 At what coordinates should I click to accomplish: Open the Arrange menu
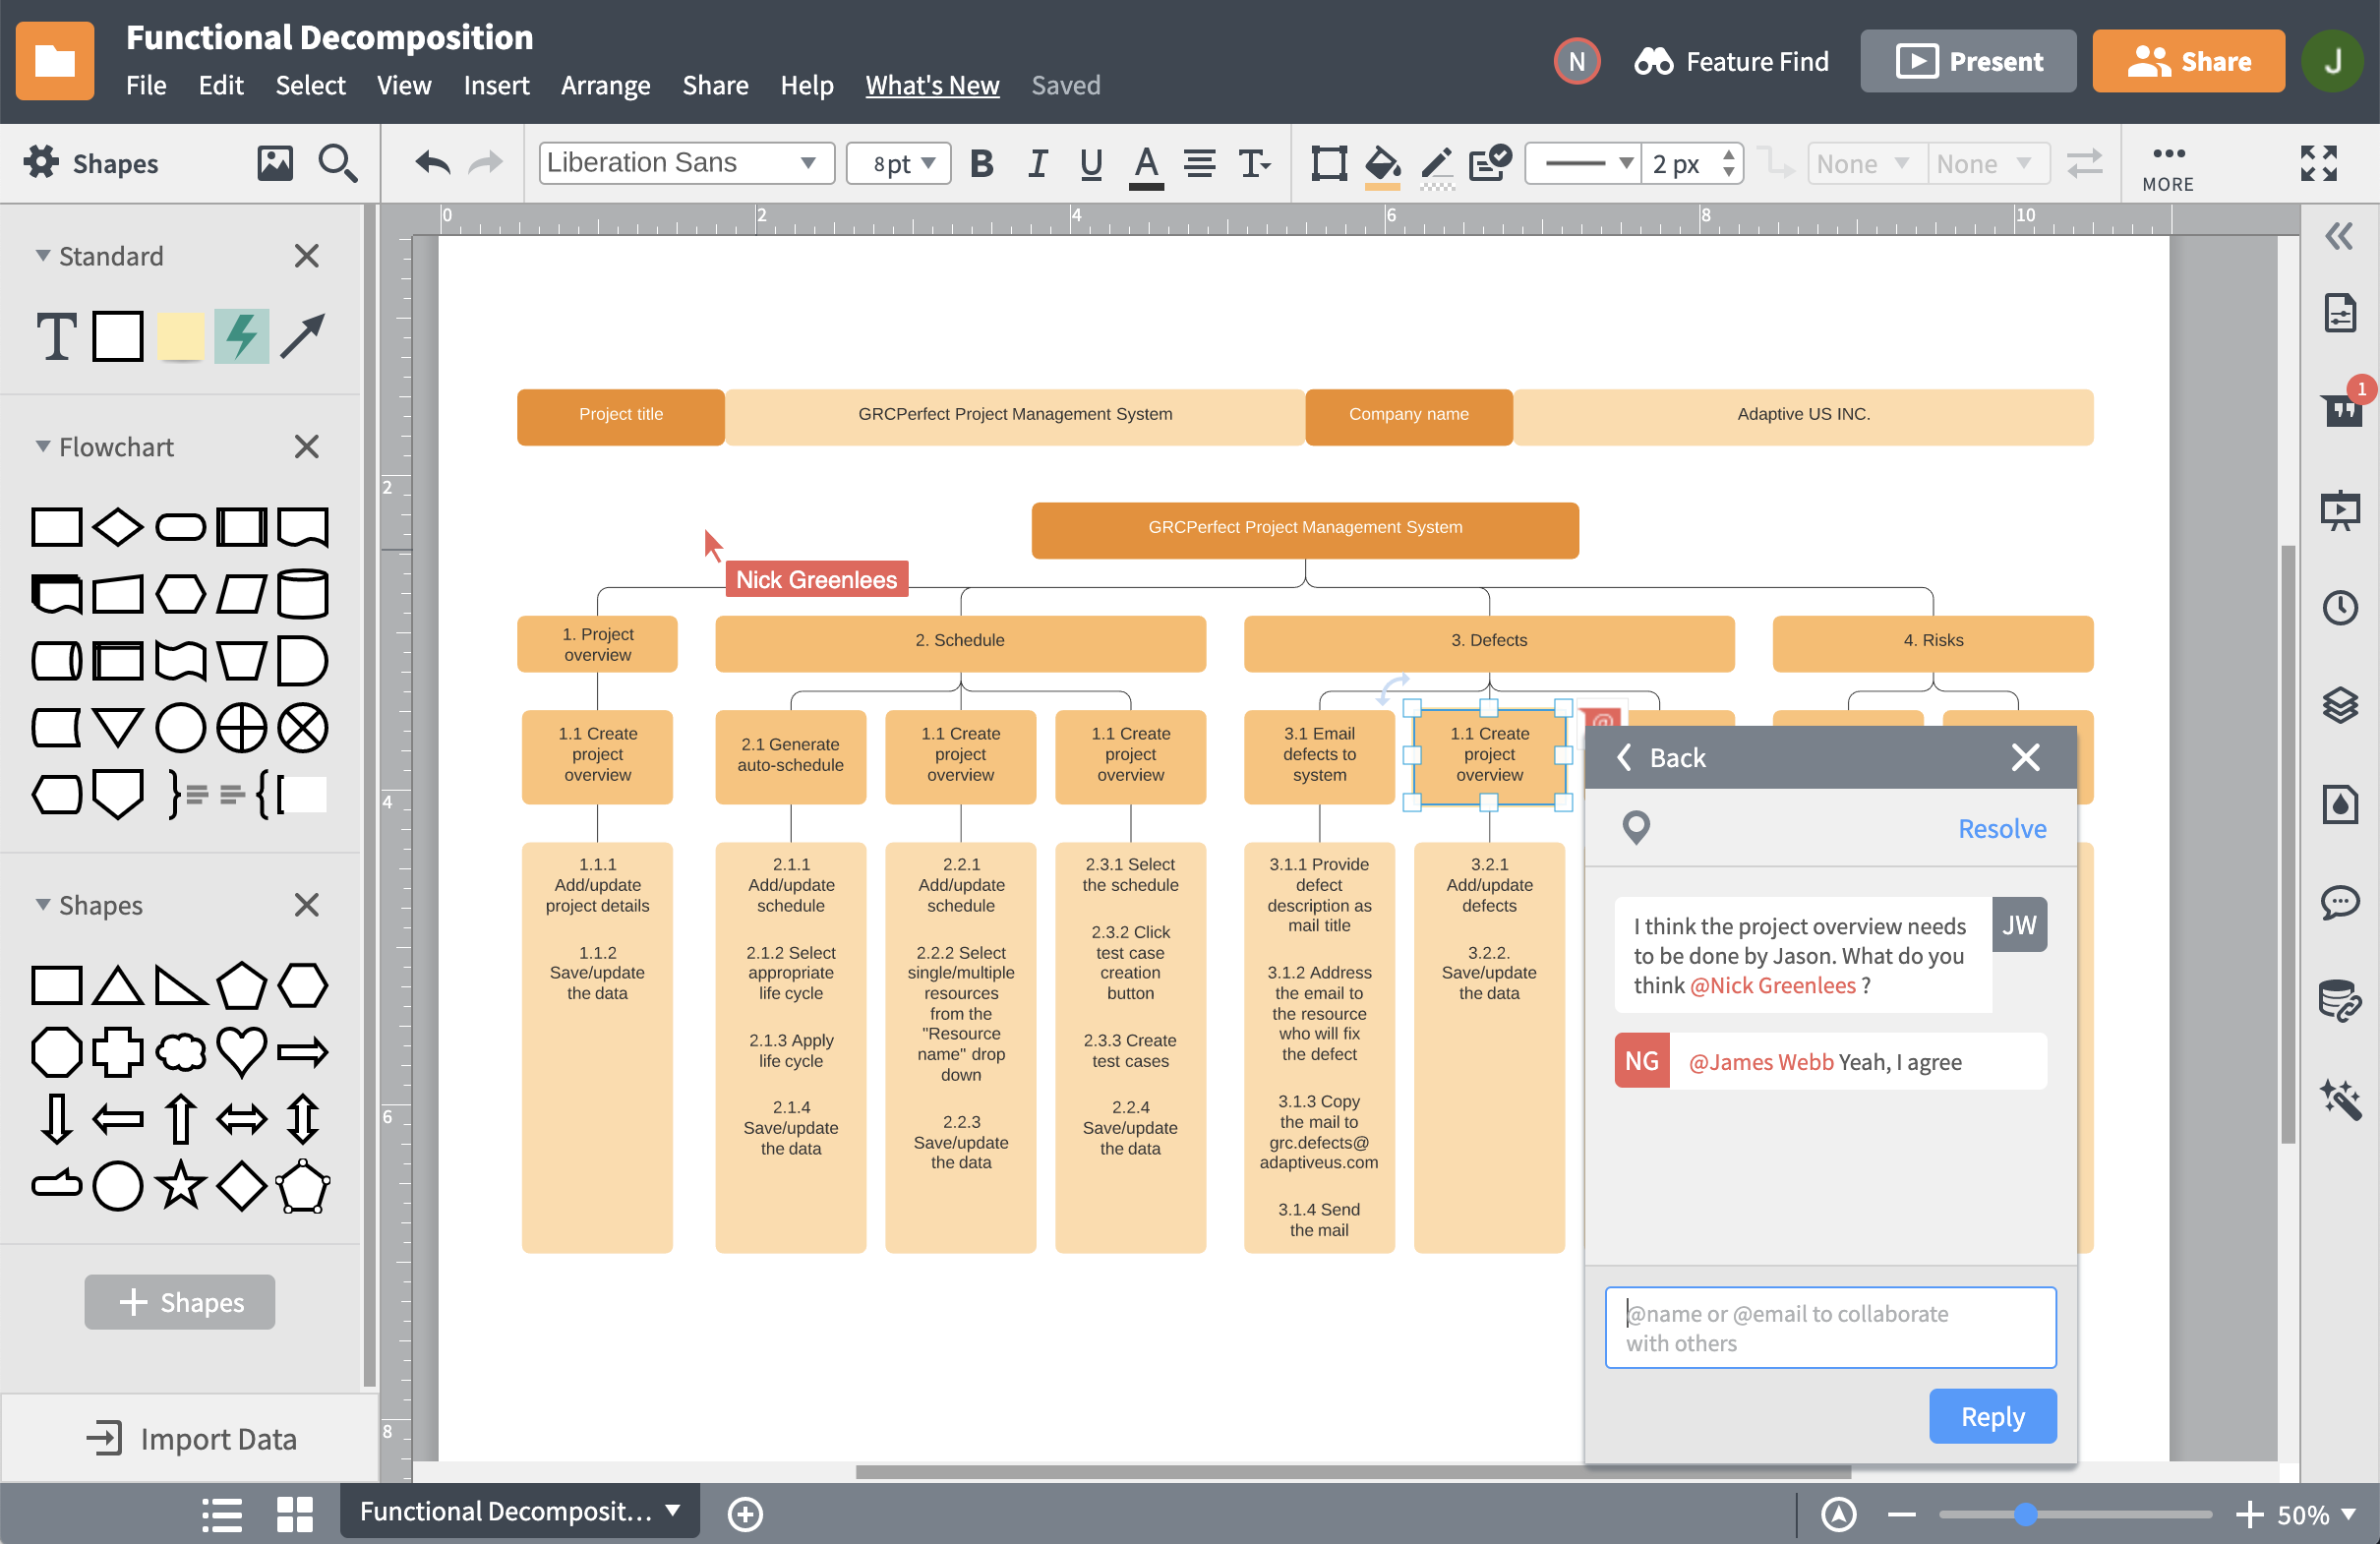[605, 85]
